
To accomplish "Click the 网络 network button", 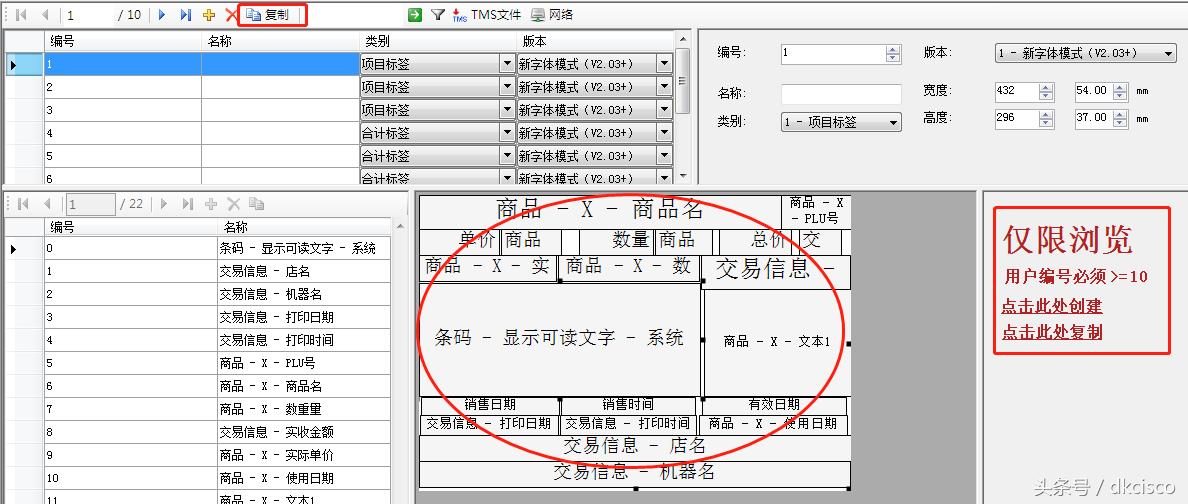I will point(552,14).
